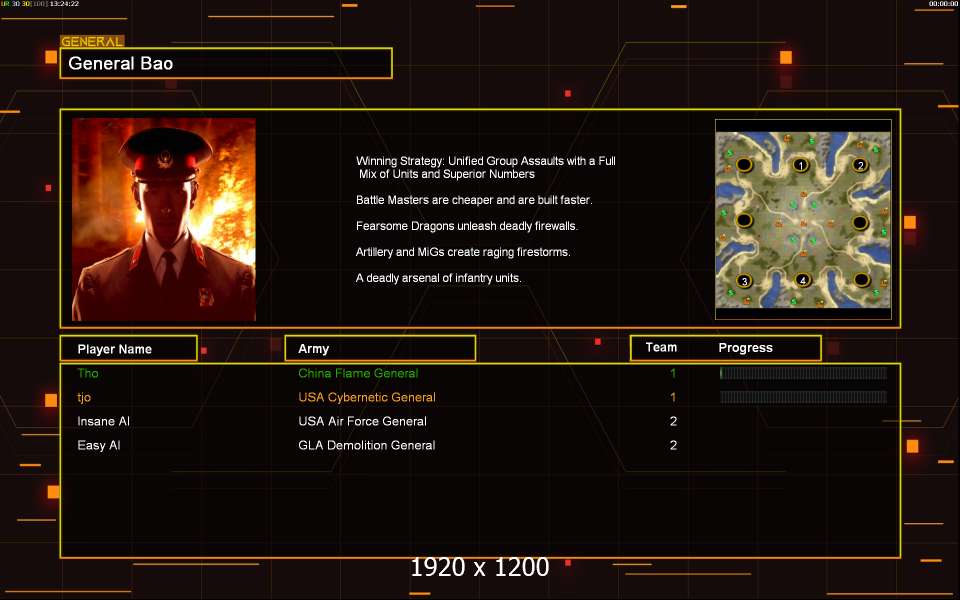Viewport: 960px width, 600px height.
Task: Click the Battle Masters are cheaper line
Action: coord(474,200)
